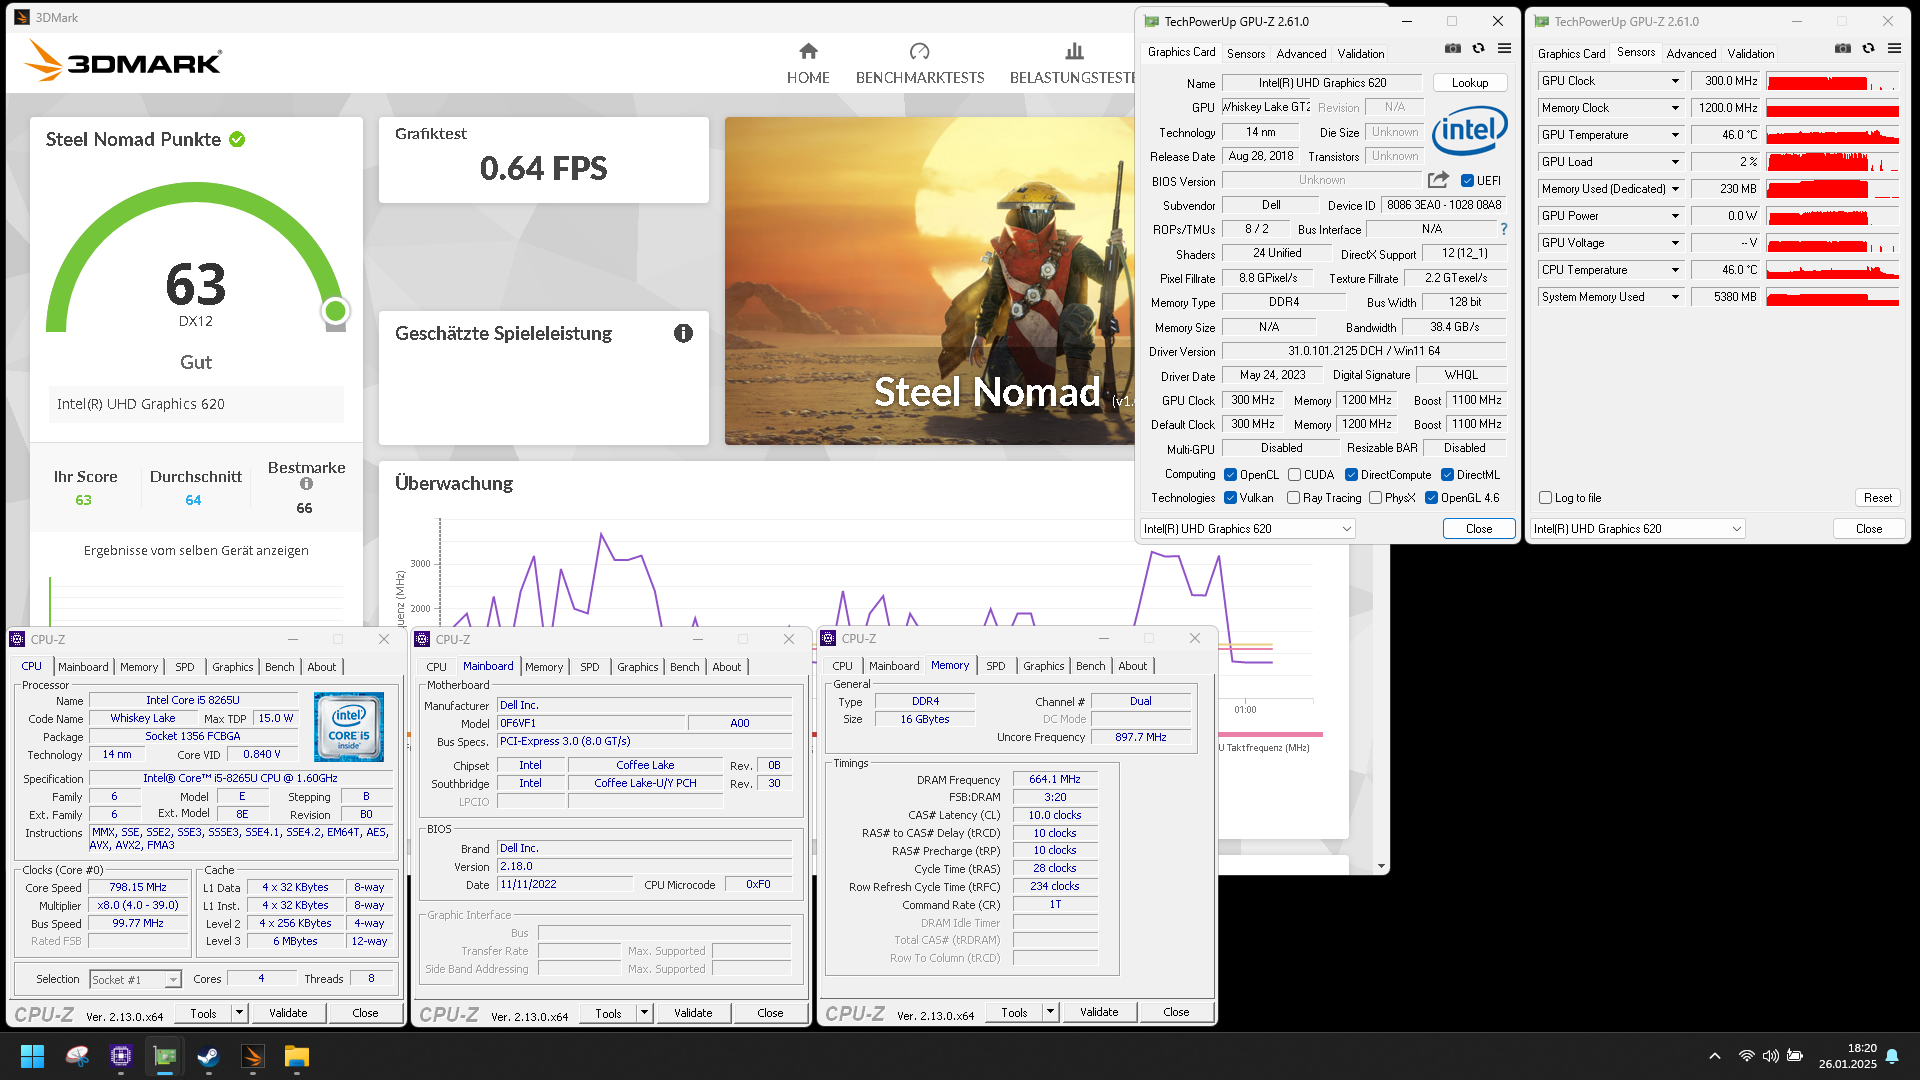Click the info icon under Bestmarke
The height and width of the screenshot is (1080, 1920).
click(x=306, y=484)
